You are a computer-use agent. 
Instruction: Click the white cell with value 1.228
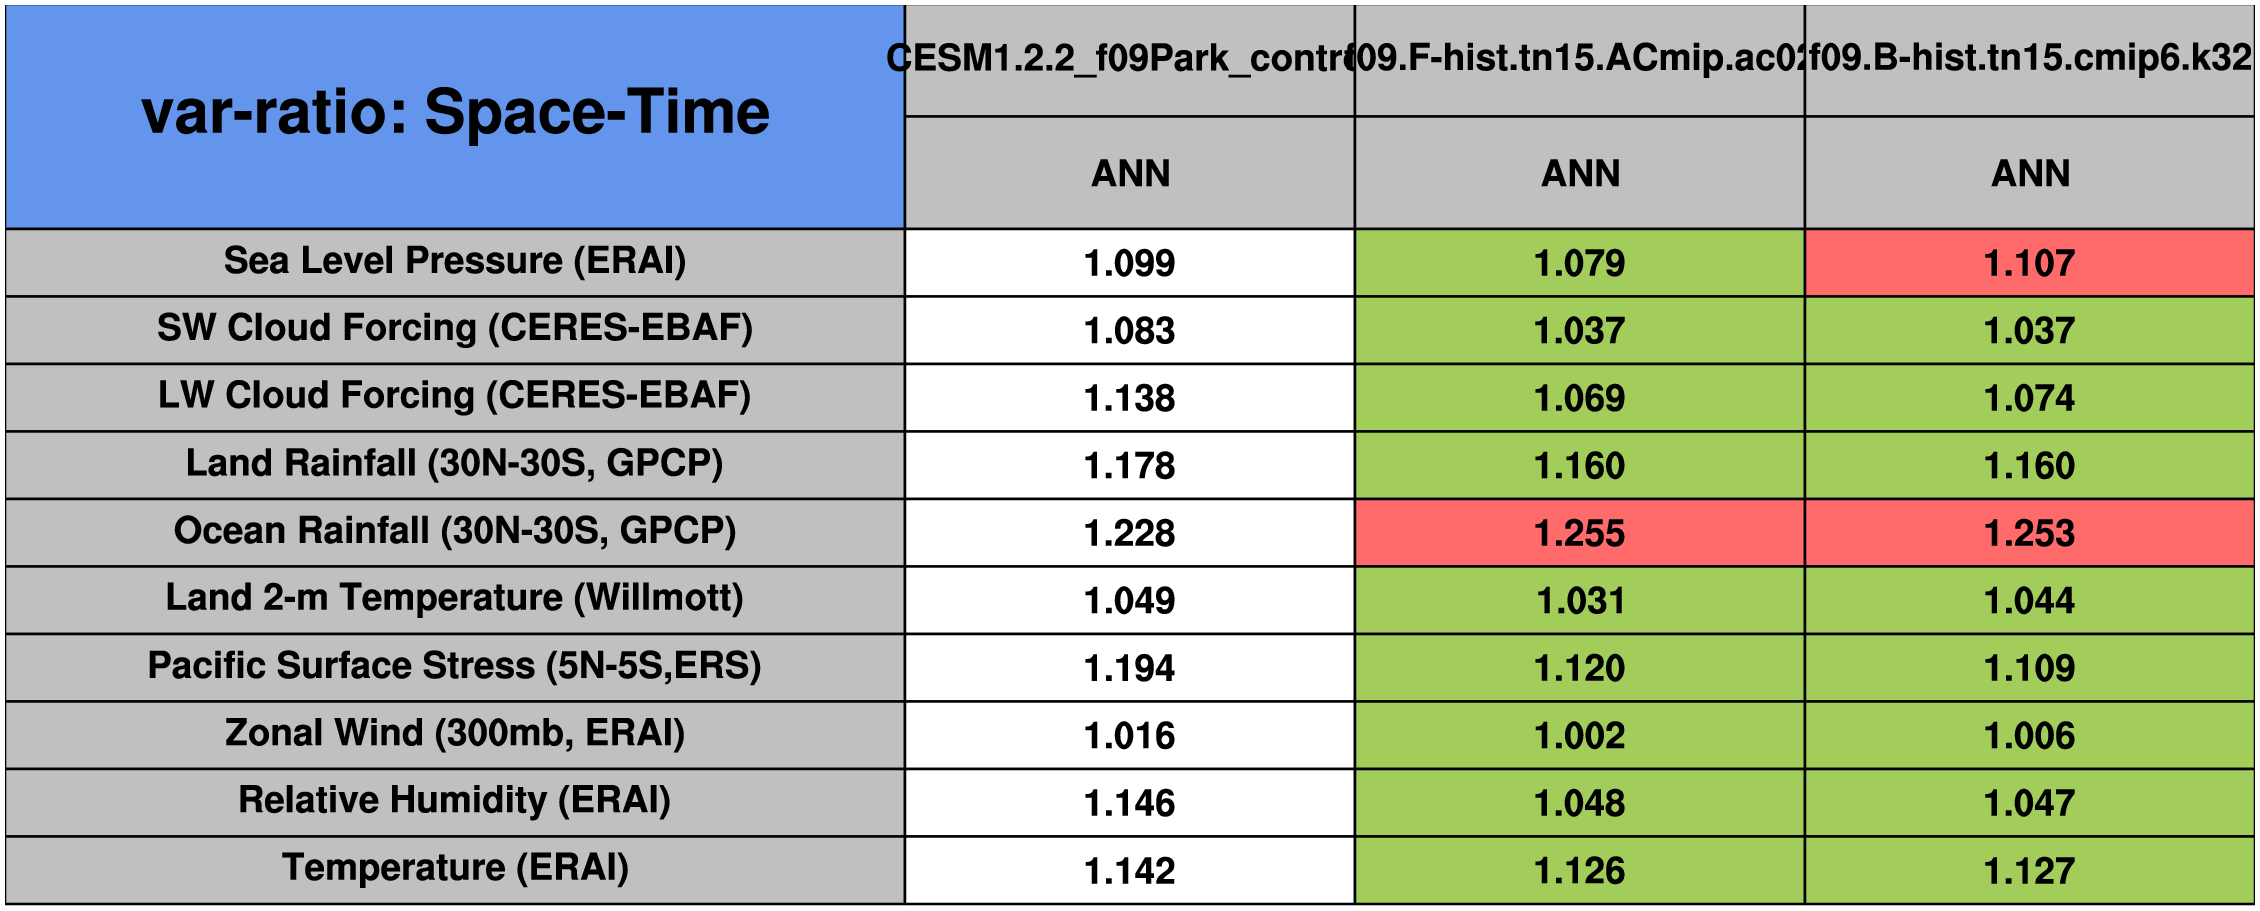pos(1129,533)
